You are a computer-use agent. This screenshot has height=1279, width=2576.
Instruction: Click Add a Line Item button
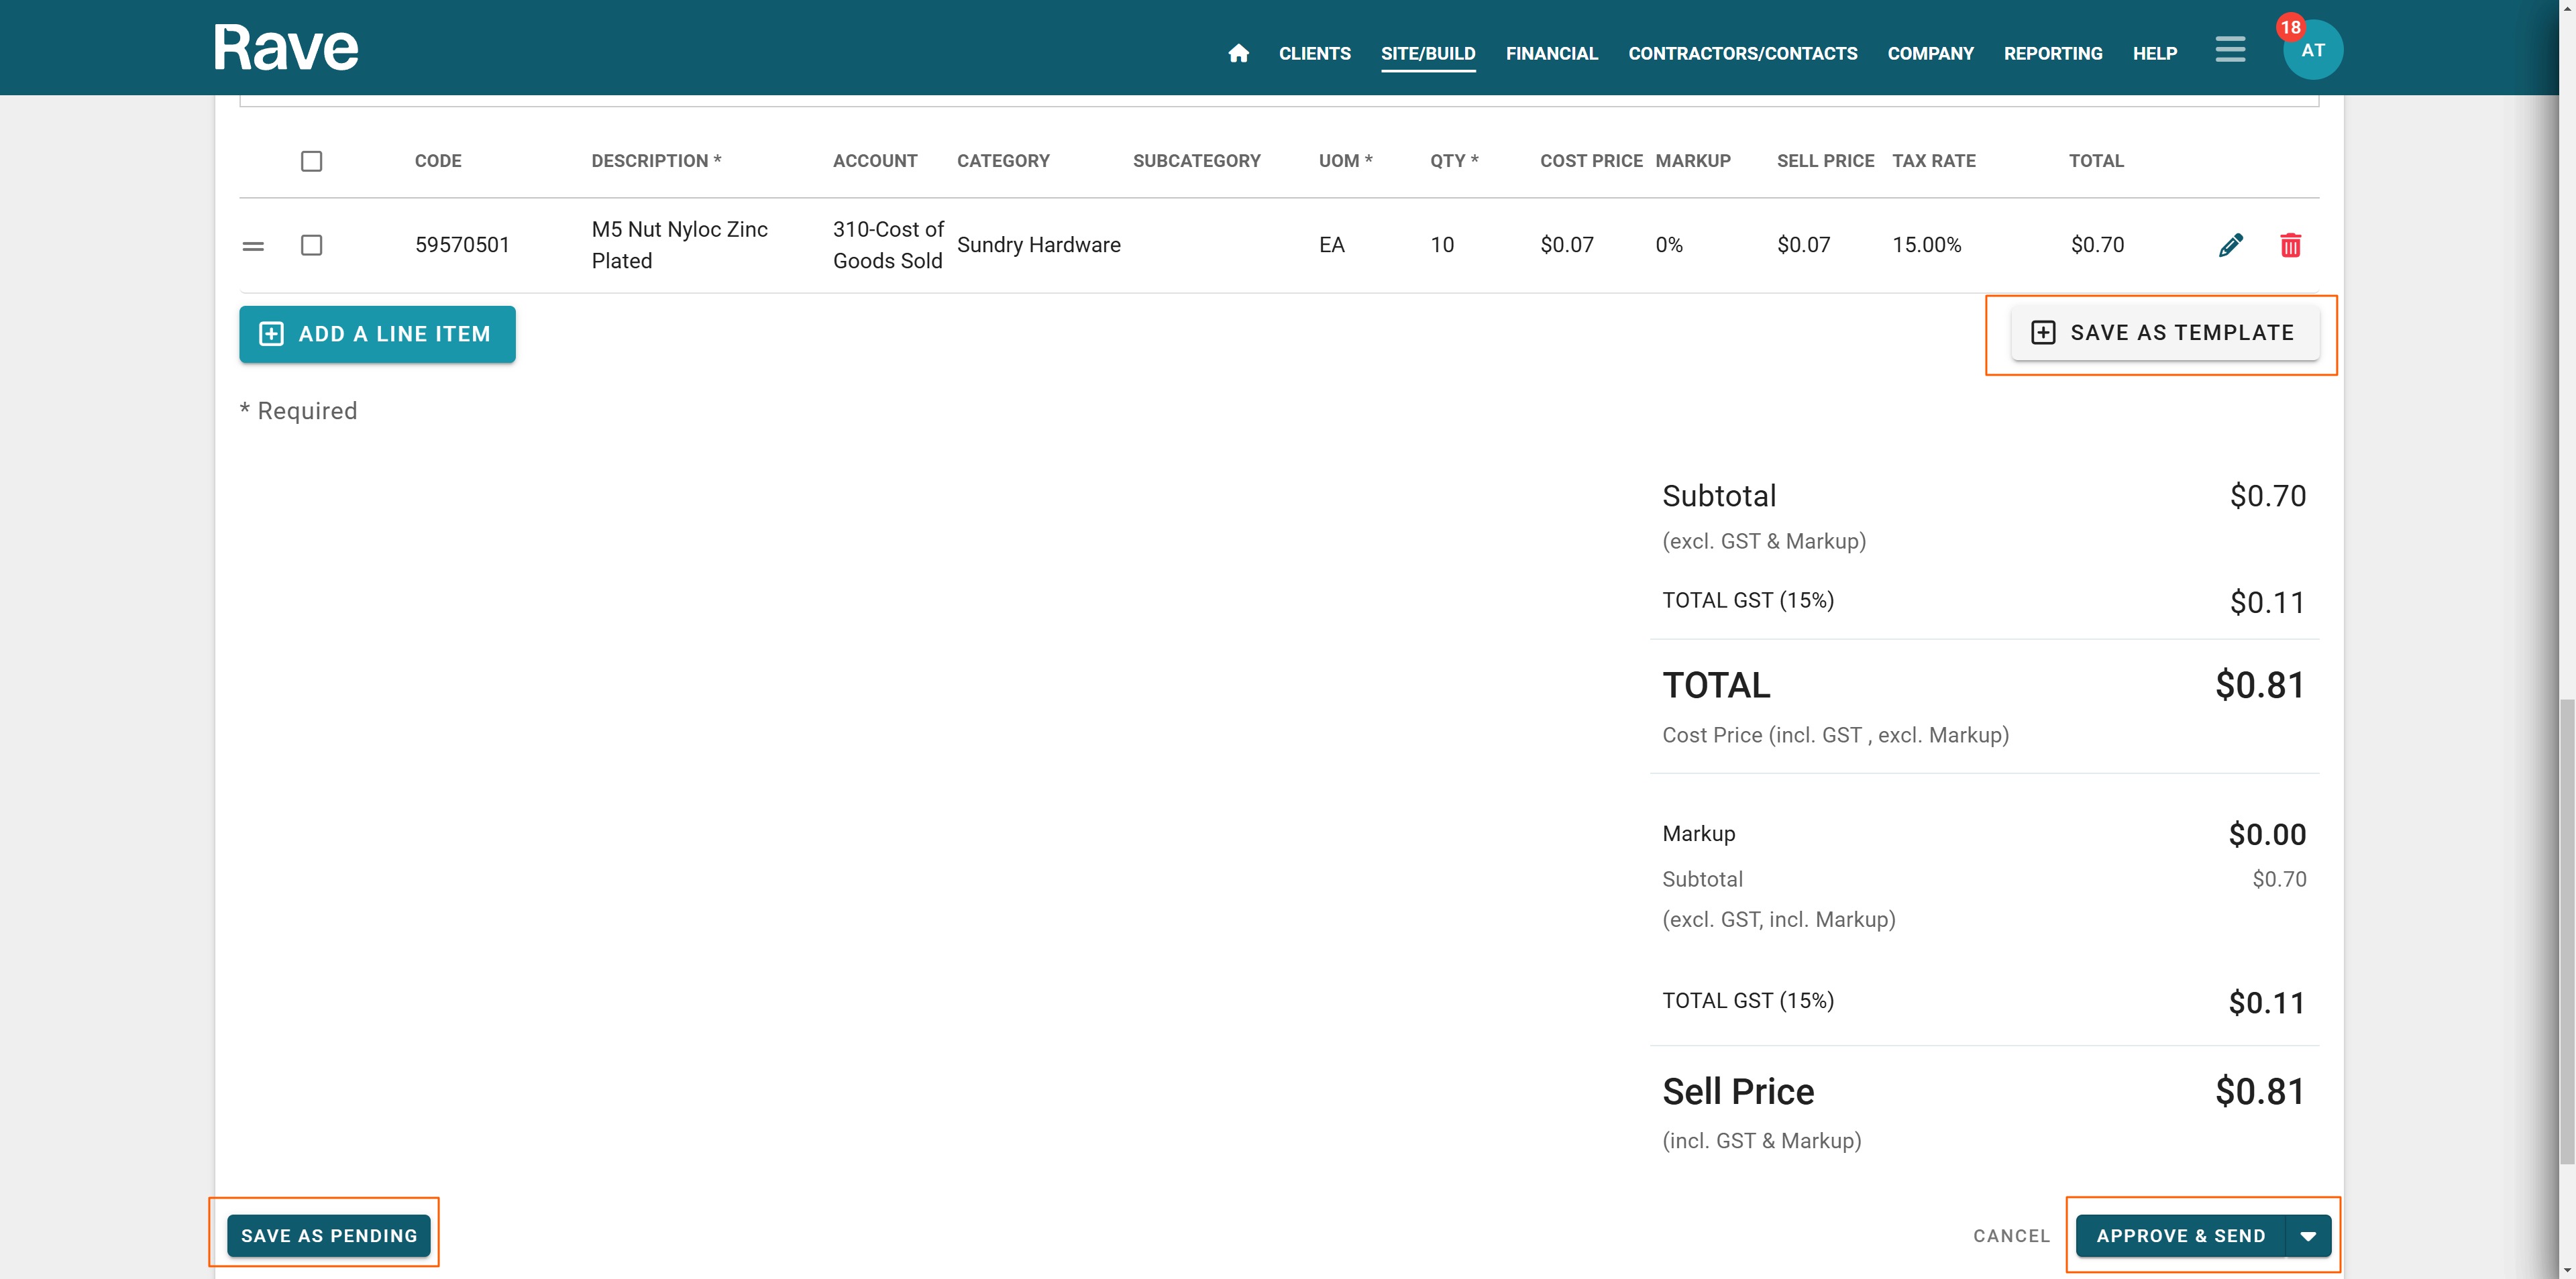pos(377,334)
